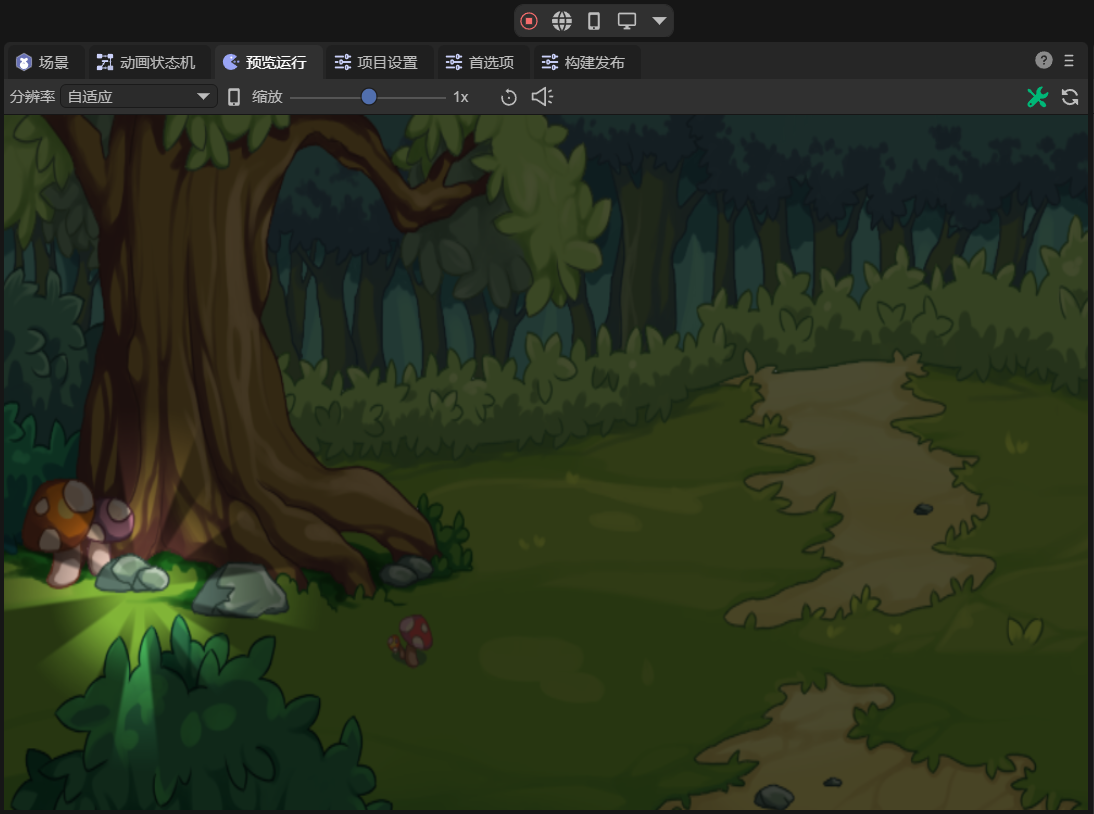Viewport: 1094px width, 814px height.
Task: Click the refresh preview icon
Action: click(x=1070, y=97)
